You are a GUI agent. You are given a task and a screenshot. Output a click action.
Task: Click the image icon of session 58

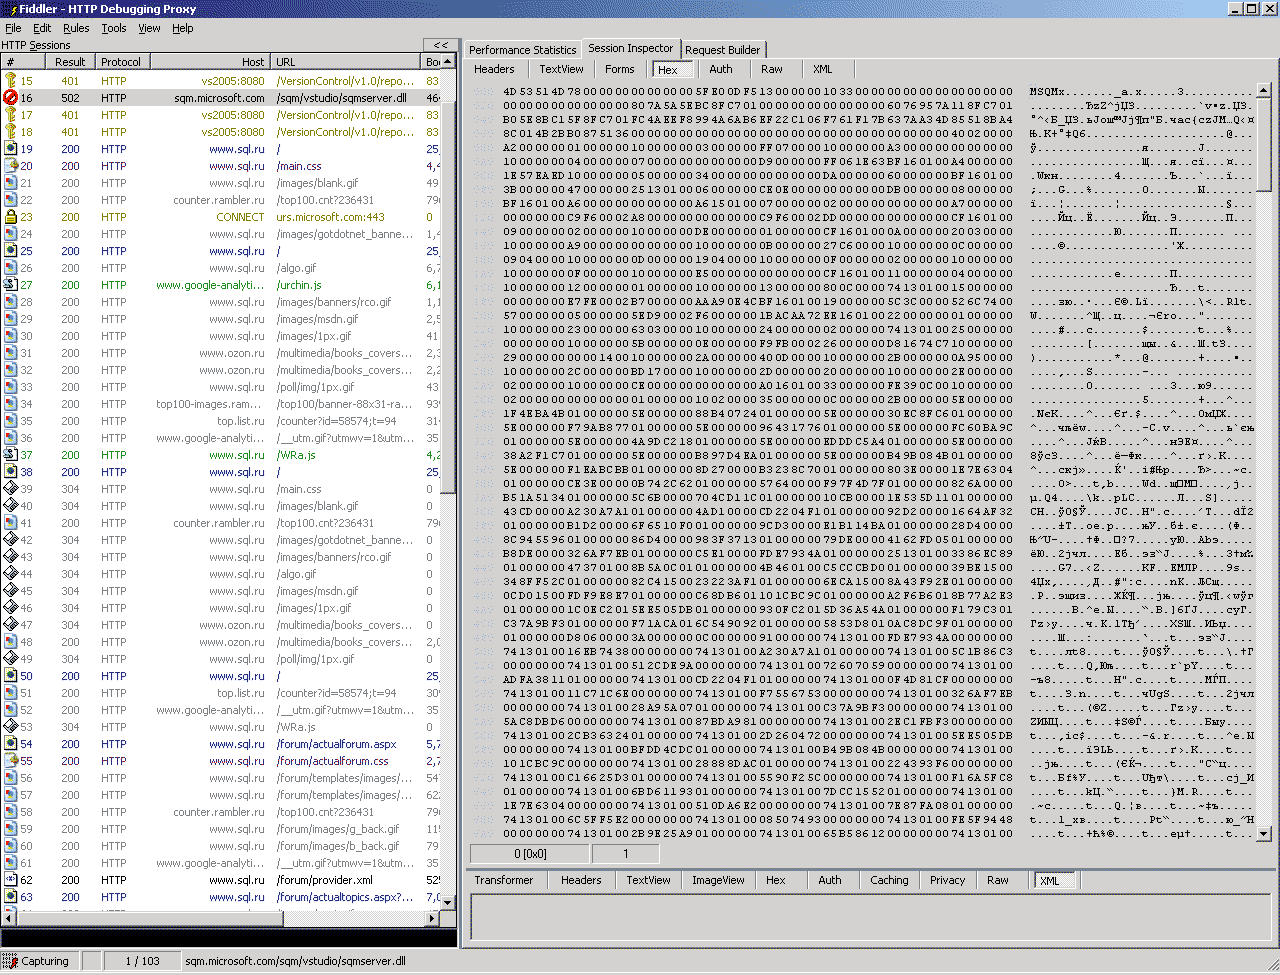(11, 812)
